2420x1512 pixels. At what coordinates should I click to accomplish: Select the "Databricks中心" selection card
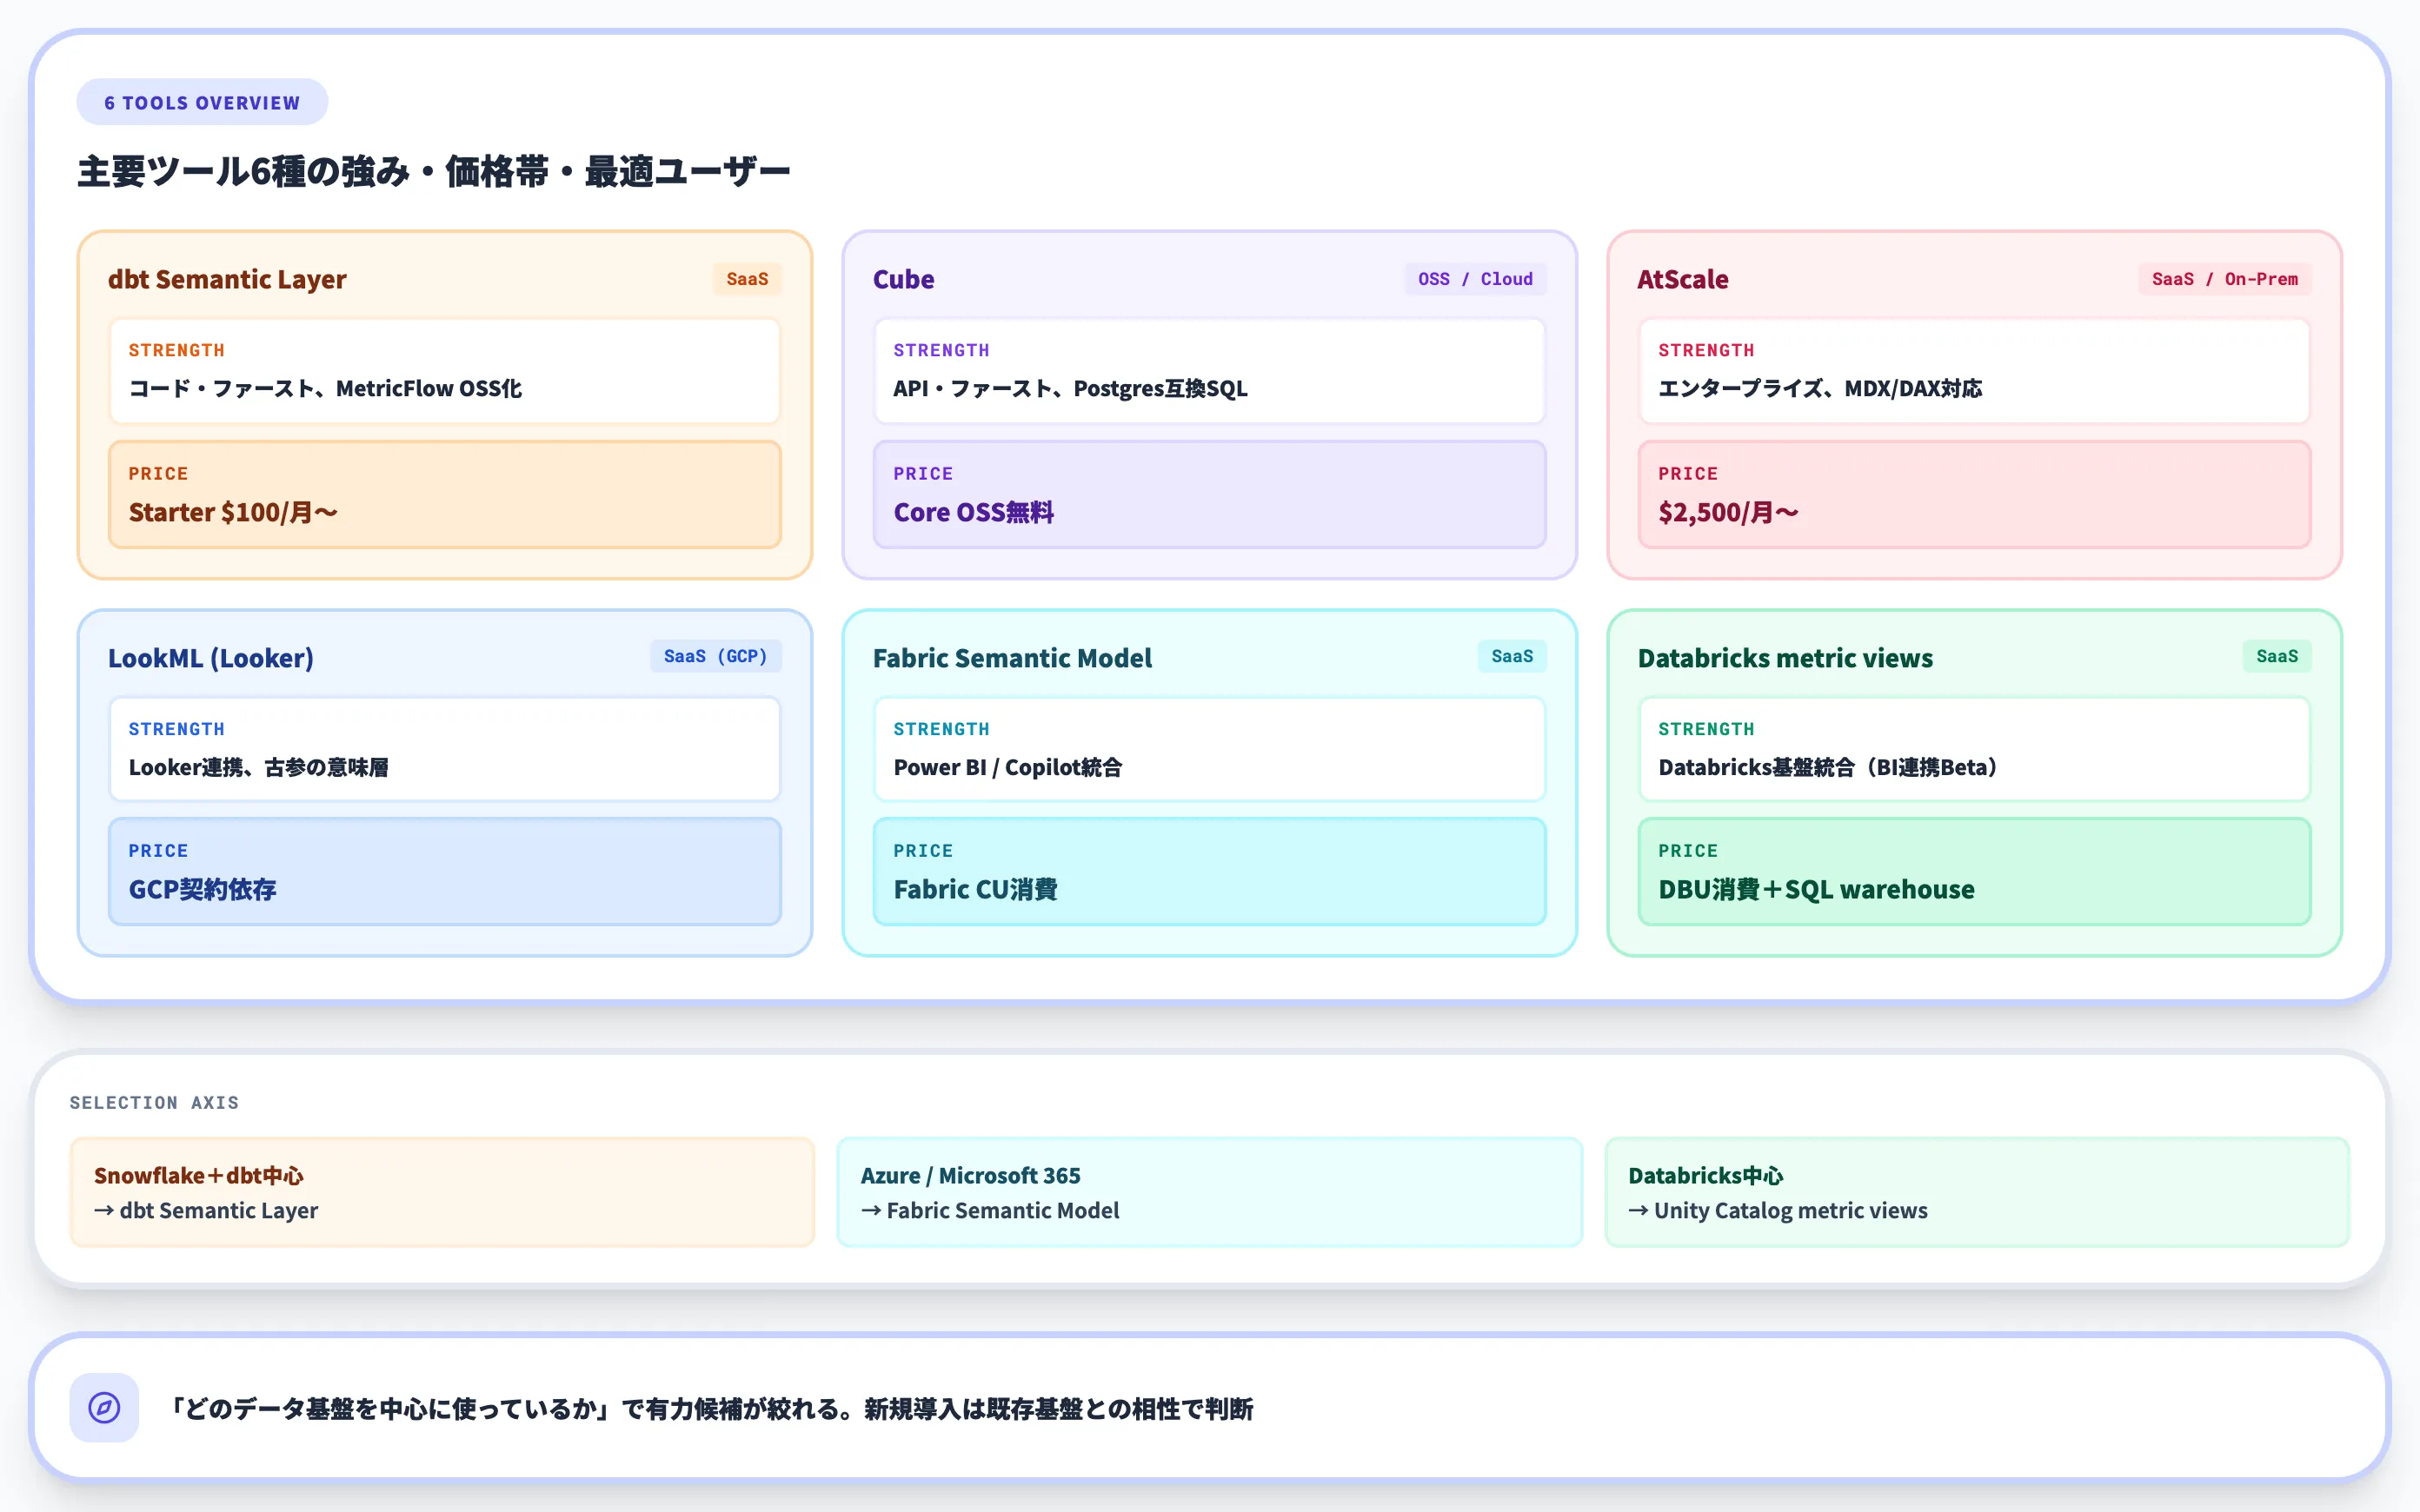[1976, 1192]
